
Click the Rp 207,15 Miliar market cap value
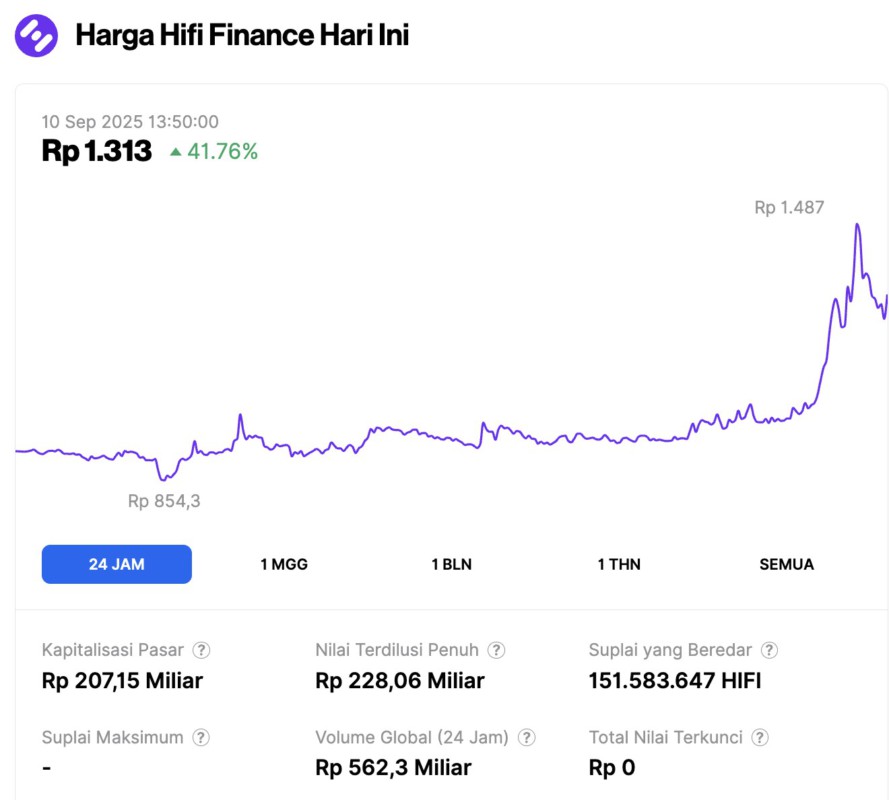122,681
